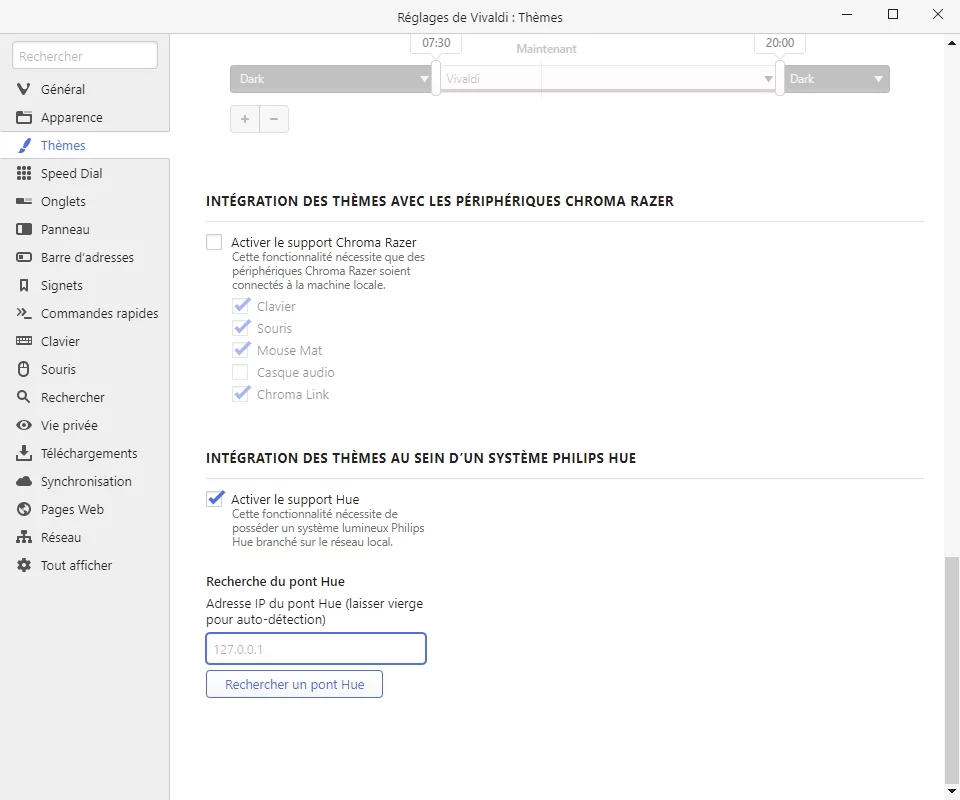Click the Vivaldi logo icon beside Général
Image resolution: width=960 pixels, height=800 pixels.
point(24,89)
